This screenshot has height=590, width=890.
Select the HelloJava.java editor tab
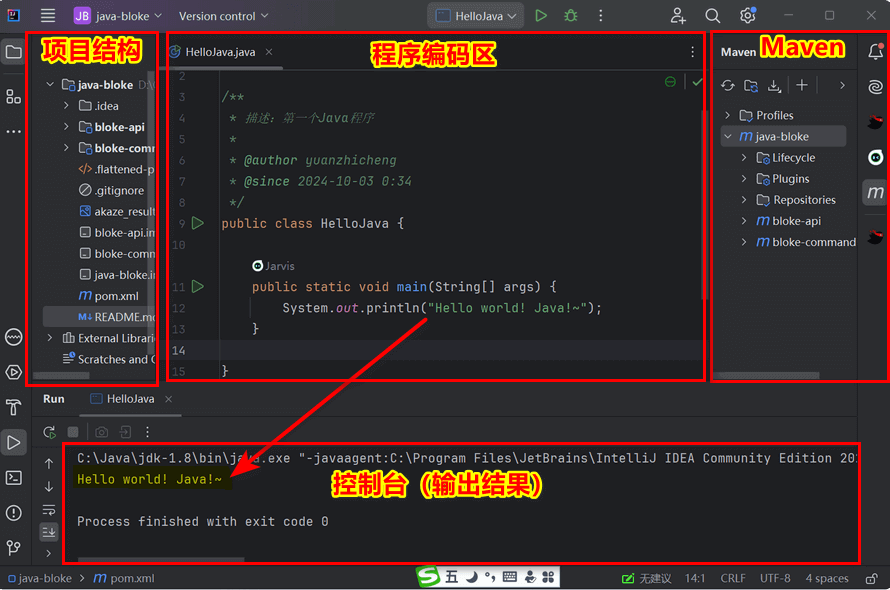(x=220, y=52)
